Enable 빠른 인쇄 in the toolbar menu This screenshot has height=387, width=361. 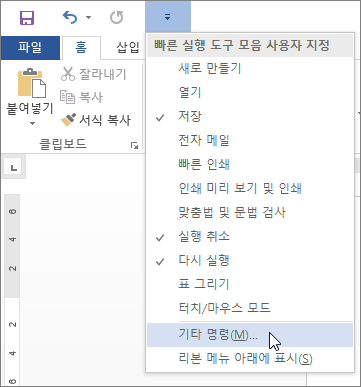click(250, 164)
